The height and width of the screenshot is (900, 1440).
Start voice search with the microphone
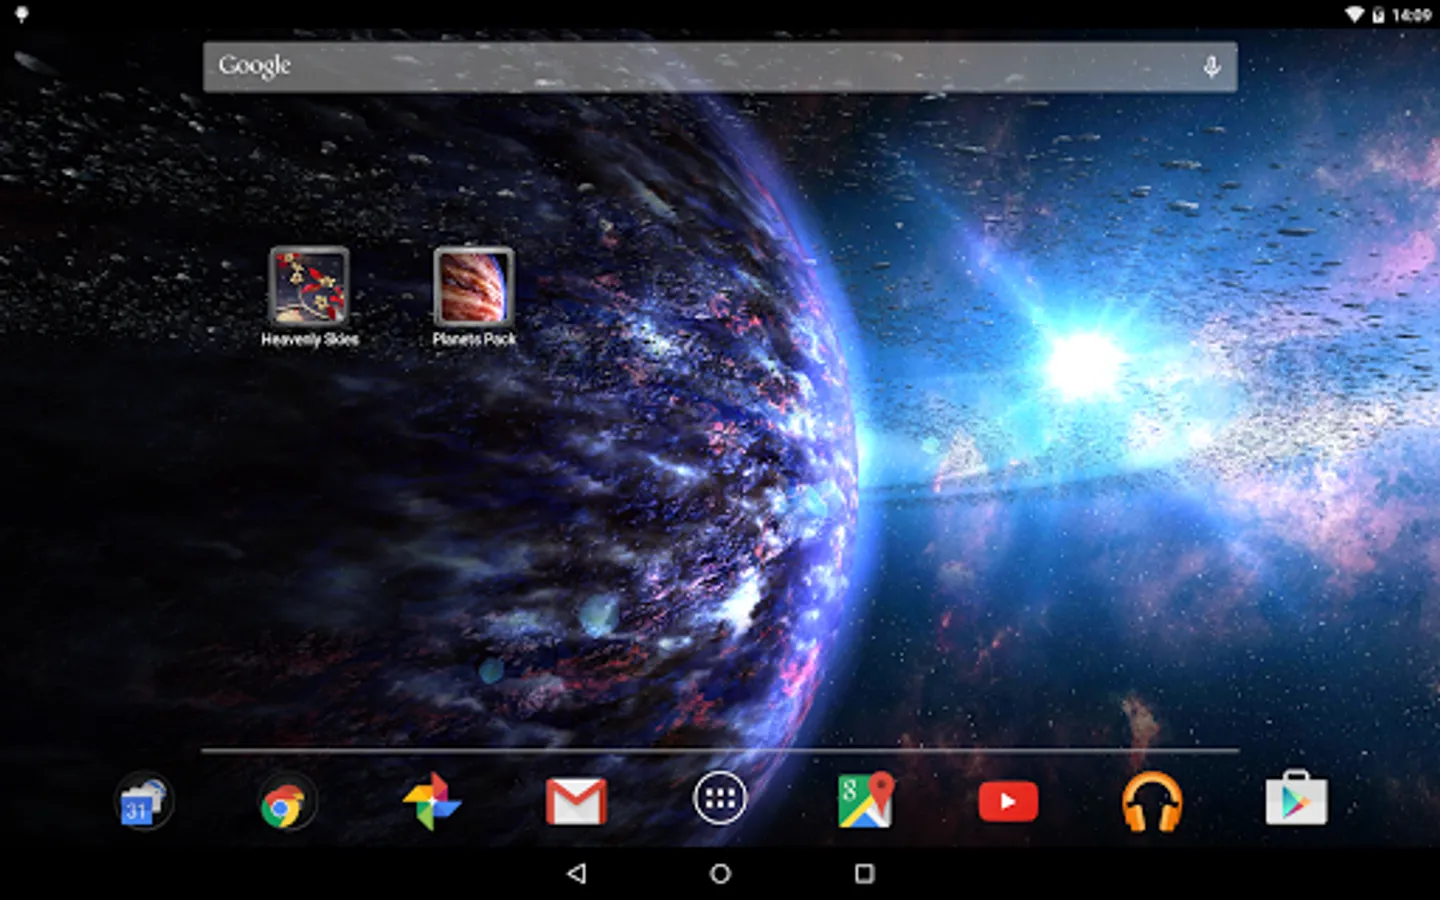coord(1211,67)
